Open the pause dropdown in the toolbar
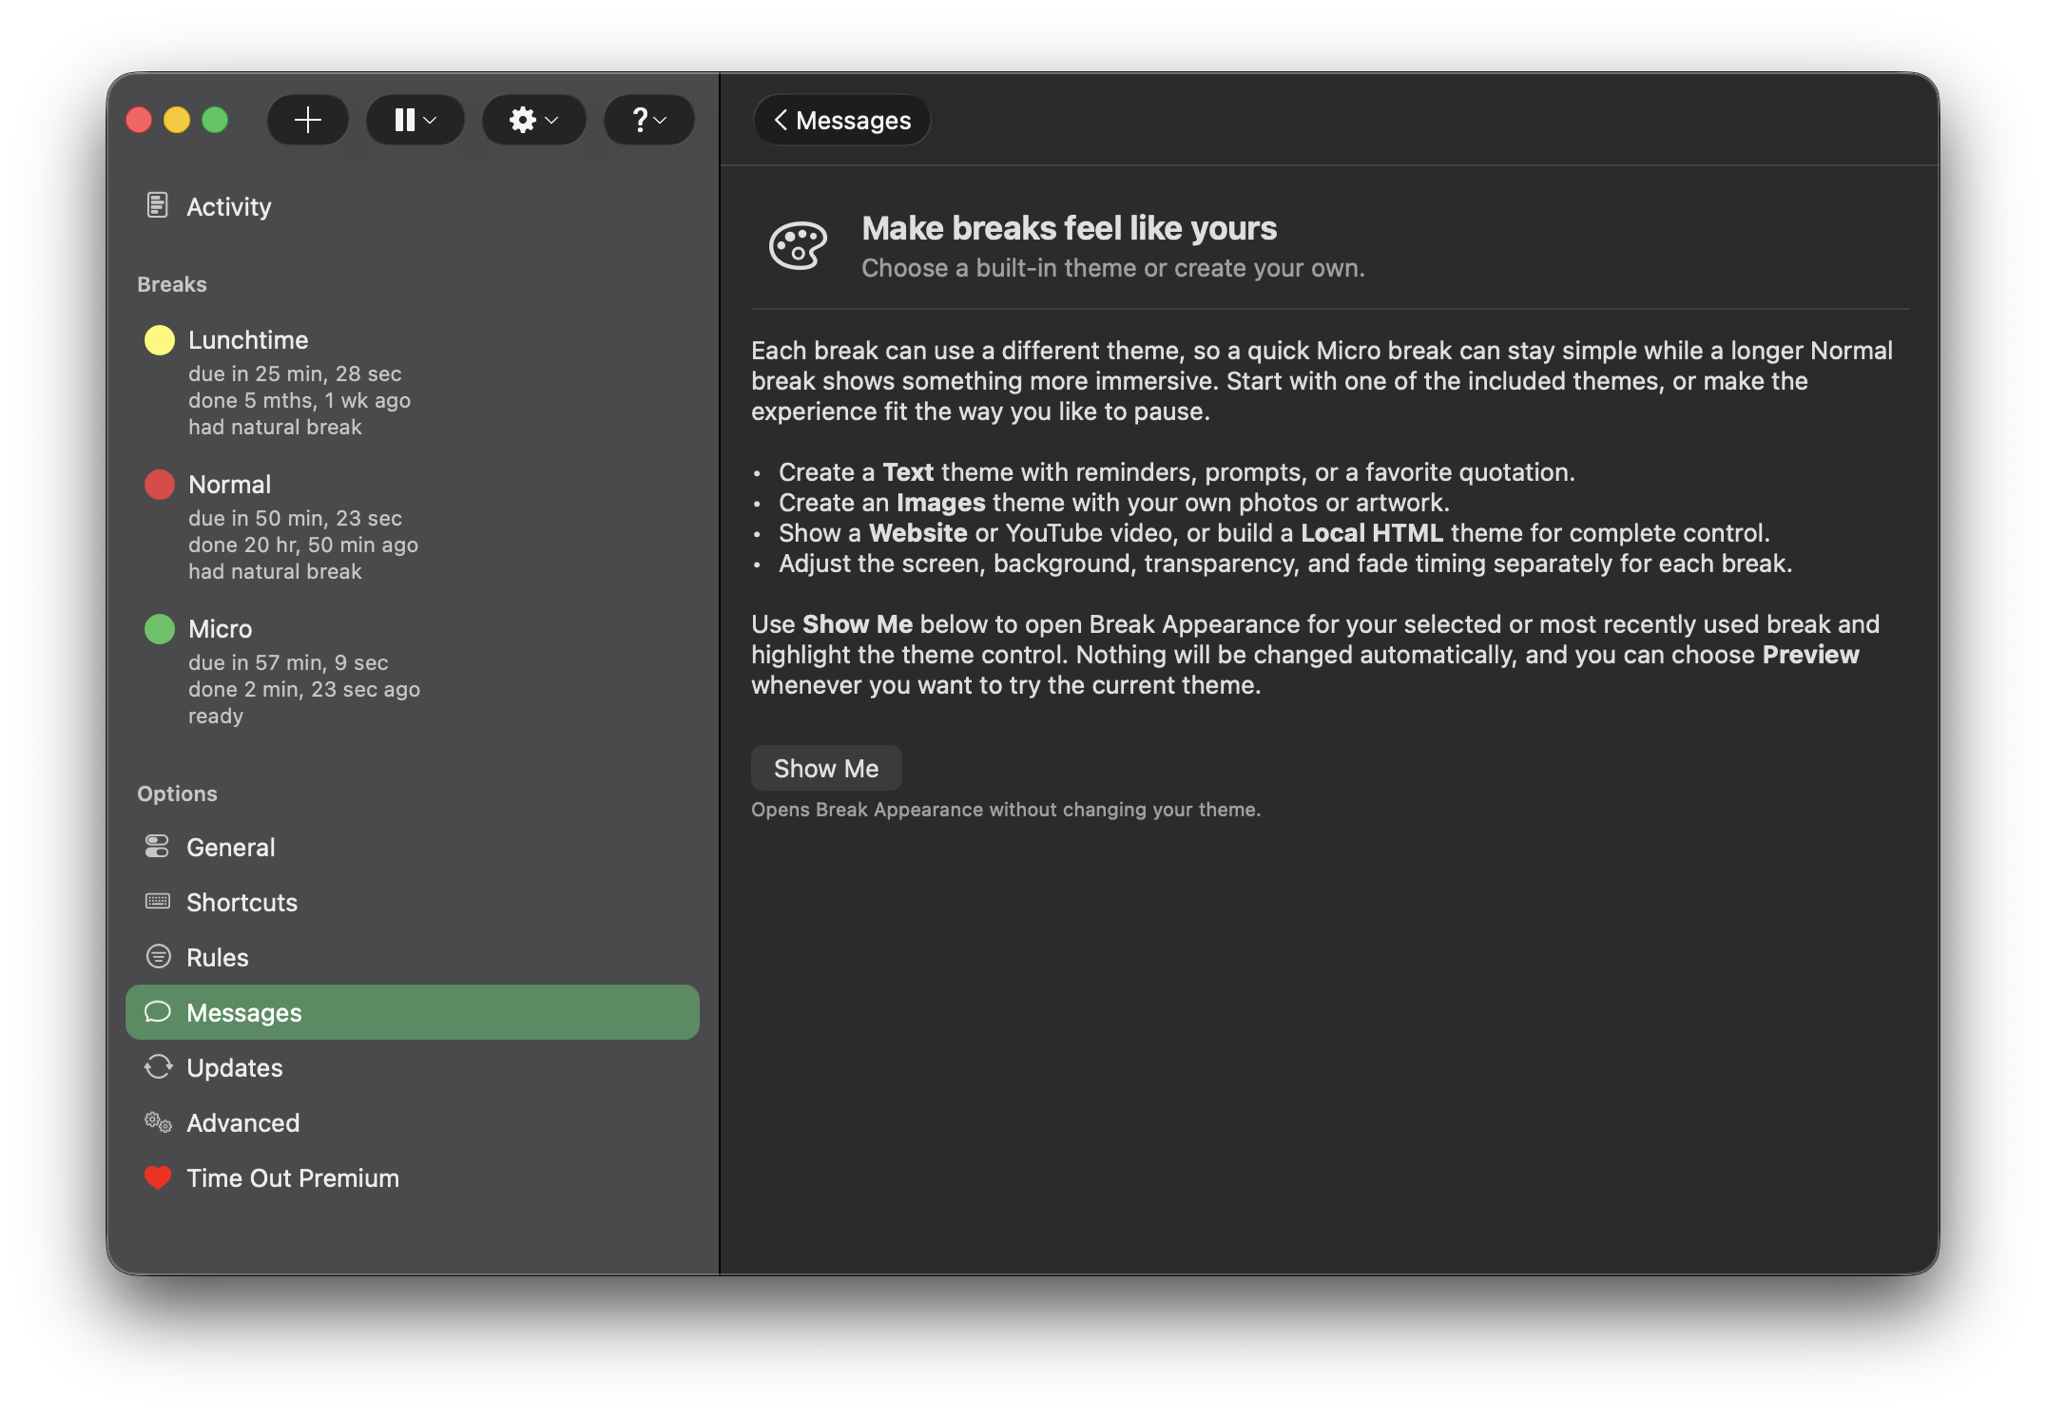The image size is (2046, 1416). (415, 120)
